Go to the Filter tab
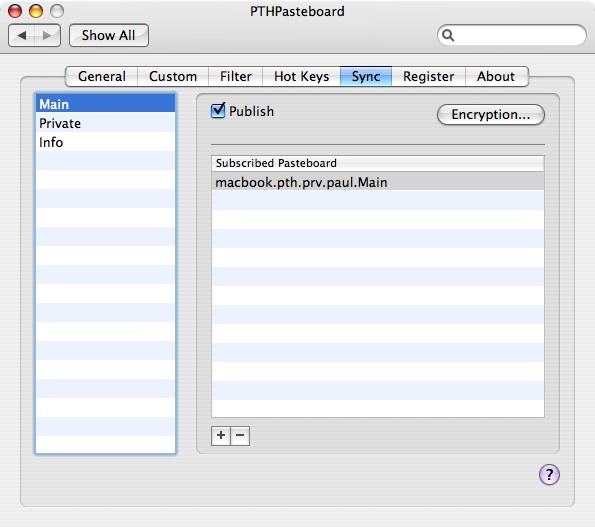This screenshot has width=595, height=527. (235, 76)
